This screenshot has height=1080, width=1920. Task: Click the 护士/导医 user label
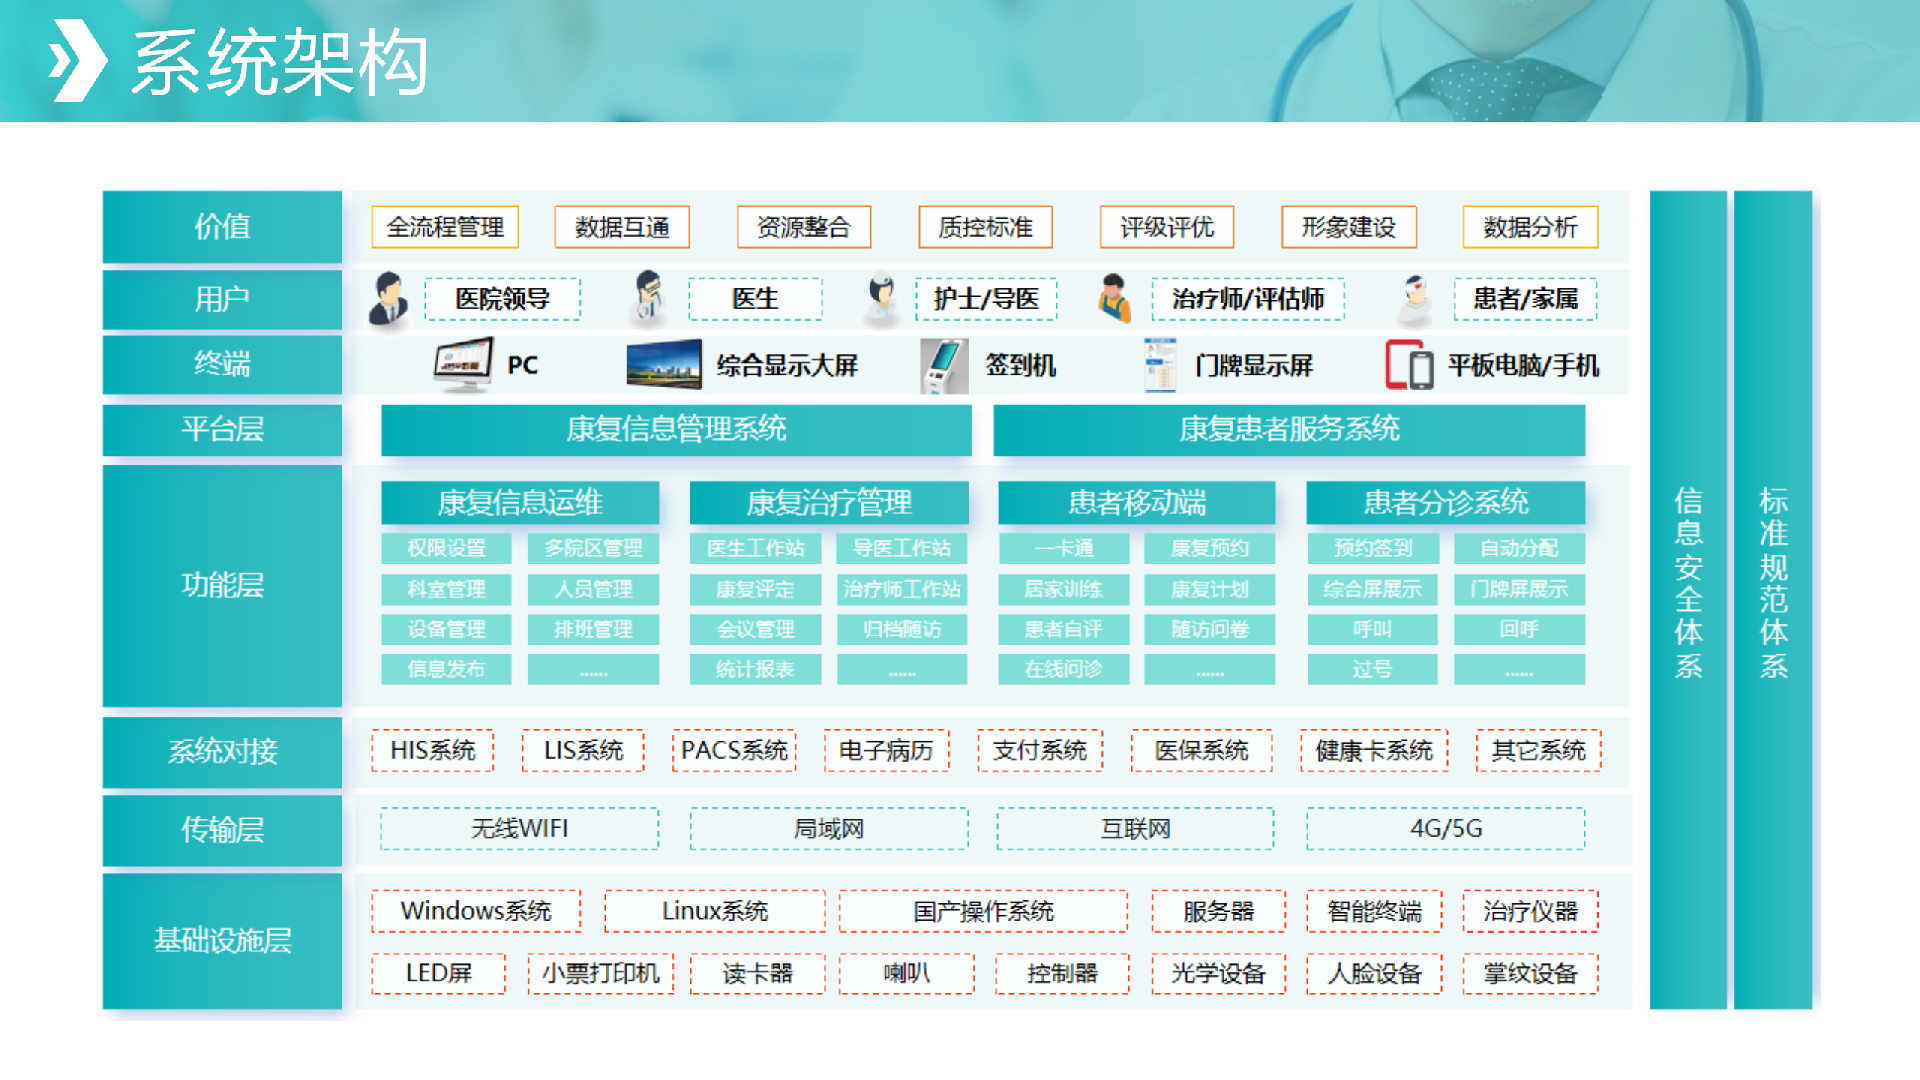[x=986, y=299]
